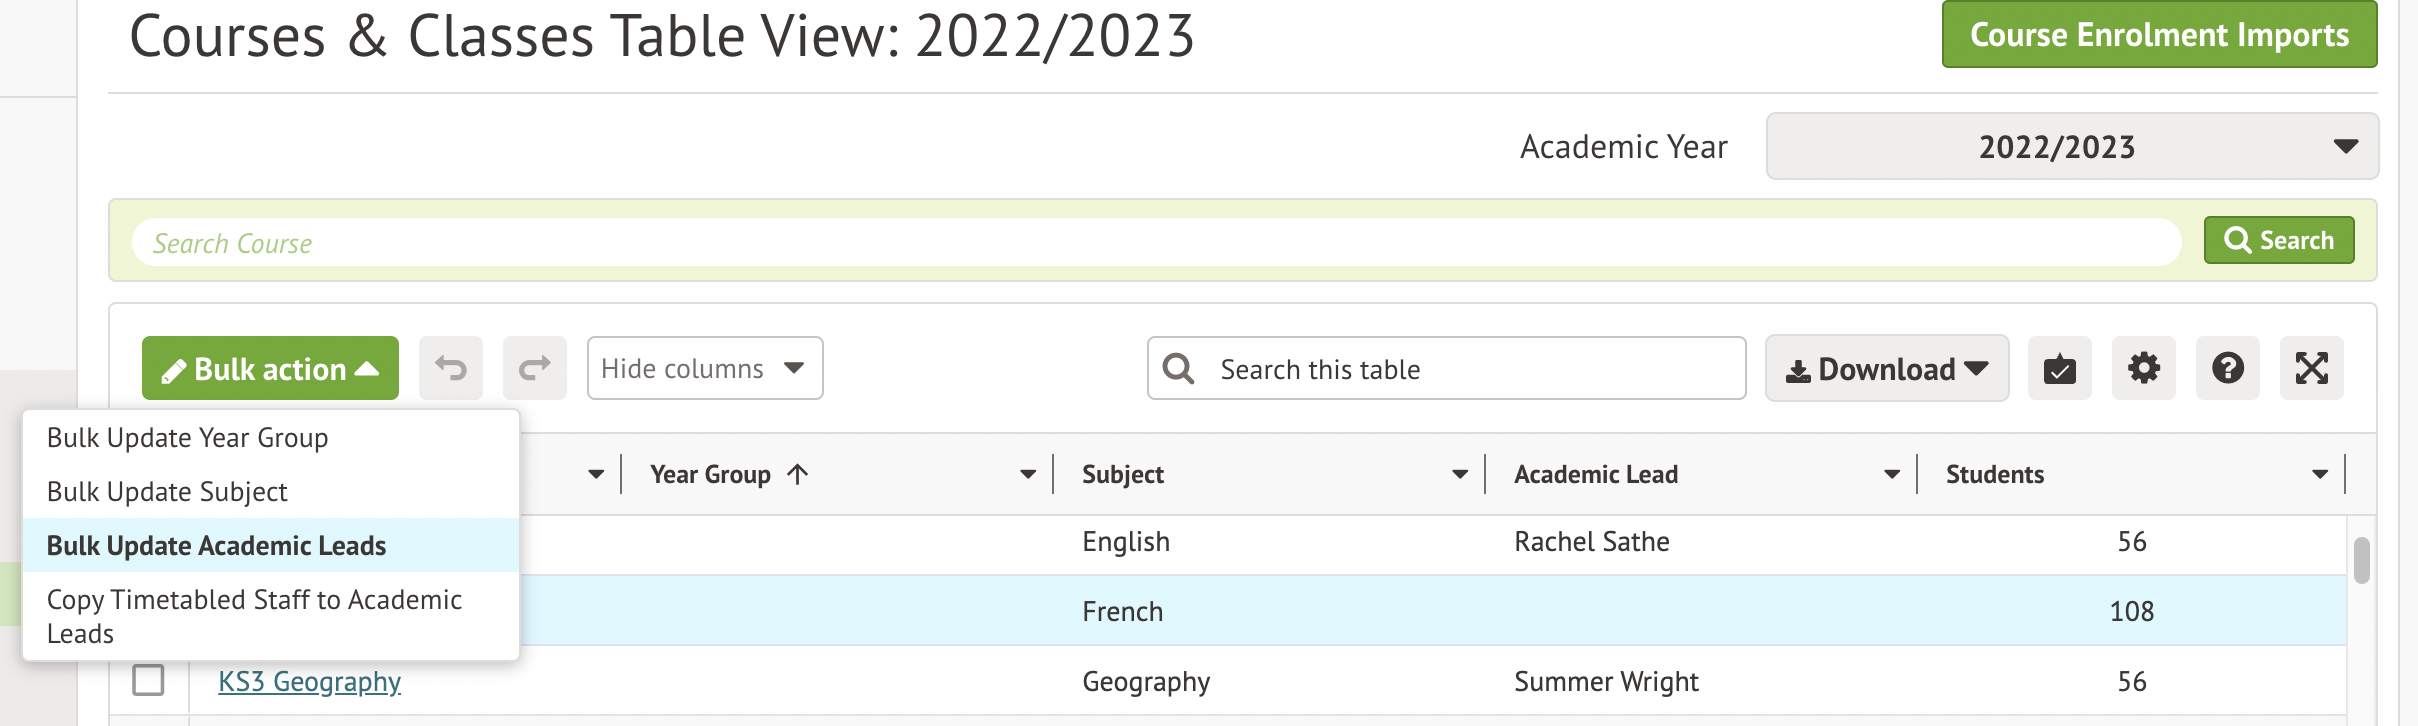Click the help question mark icon

(x=2227, y=369)
